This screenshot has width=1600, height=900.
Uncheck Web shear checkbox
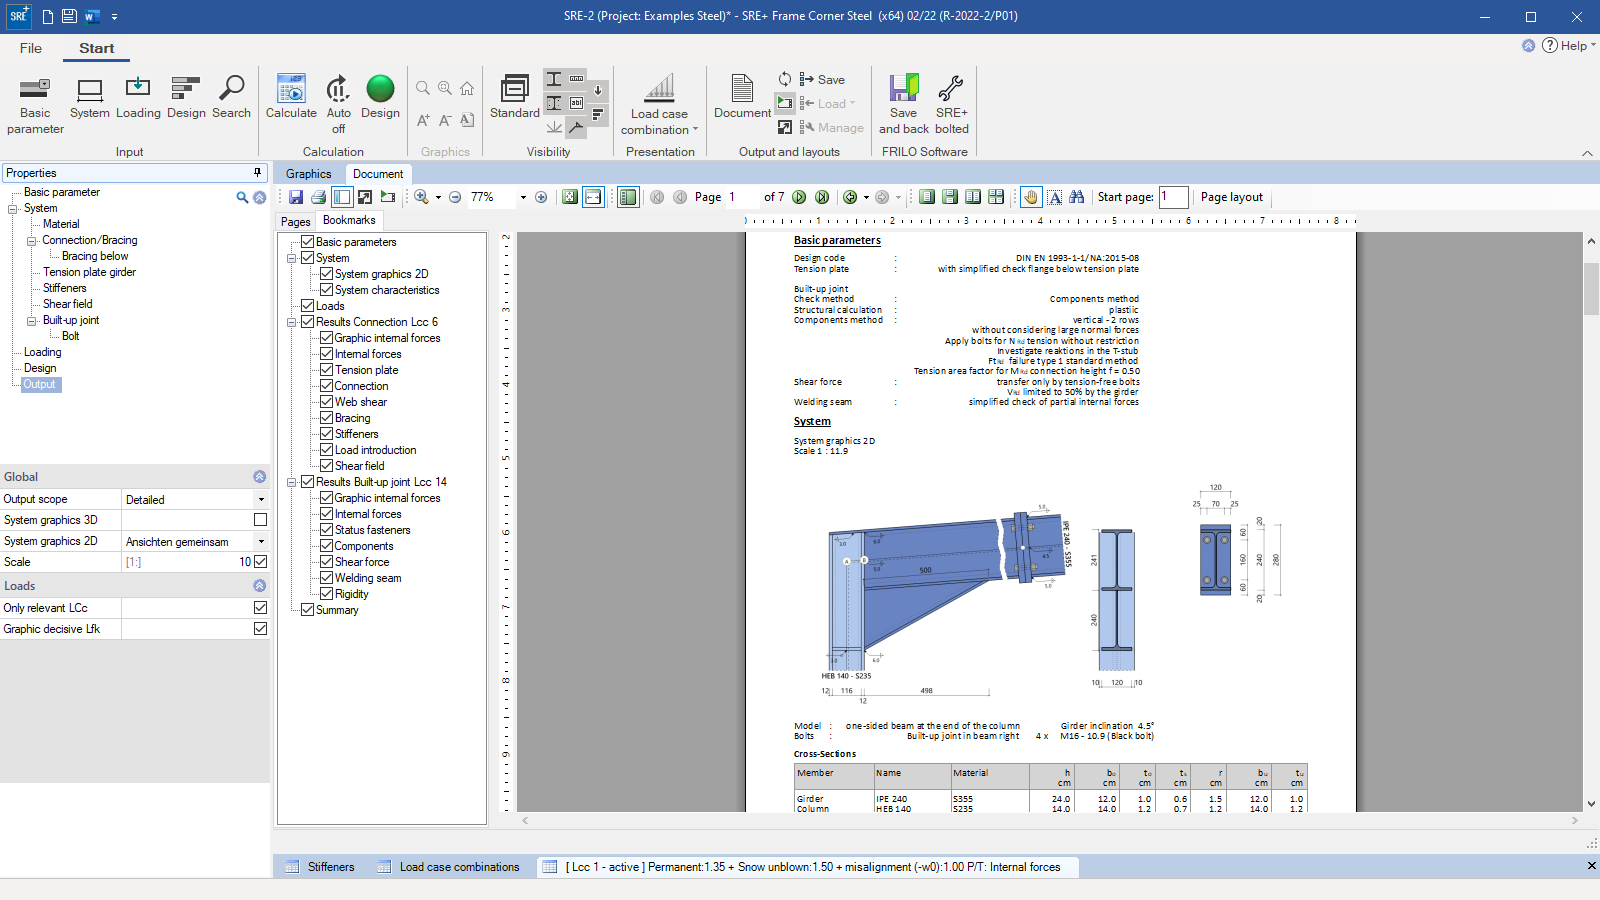coord(326,402)
